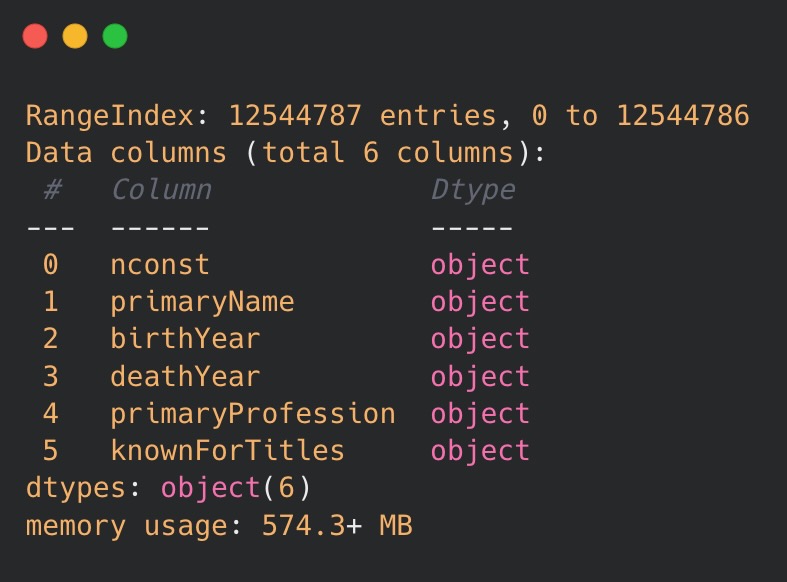787x582 pixels.
Task: Click the dtypes: object(6) summary line
Action: pos(168,488)
